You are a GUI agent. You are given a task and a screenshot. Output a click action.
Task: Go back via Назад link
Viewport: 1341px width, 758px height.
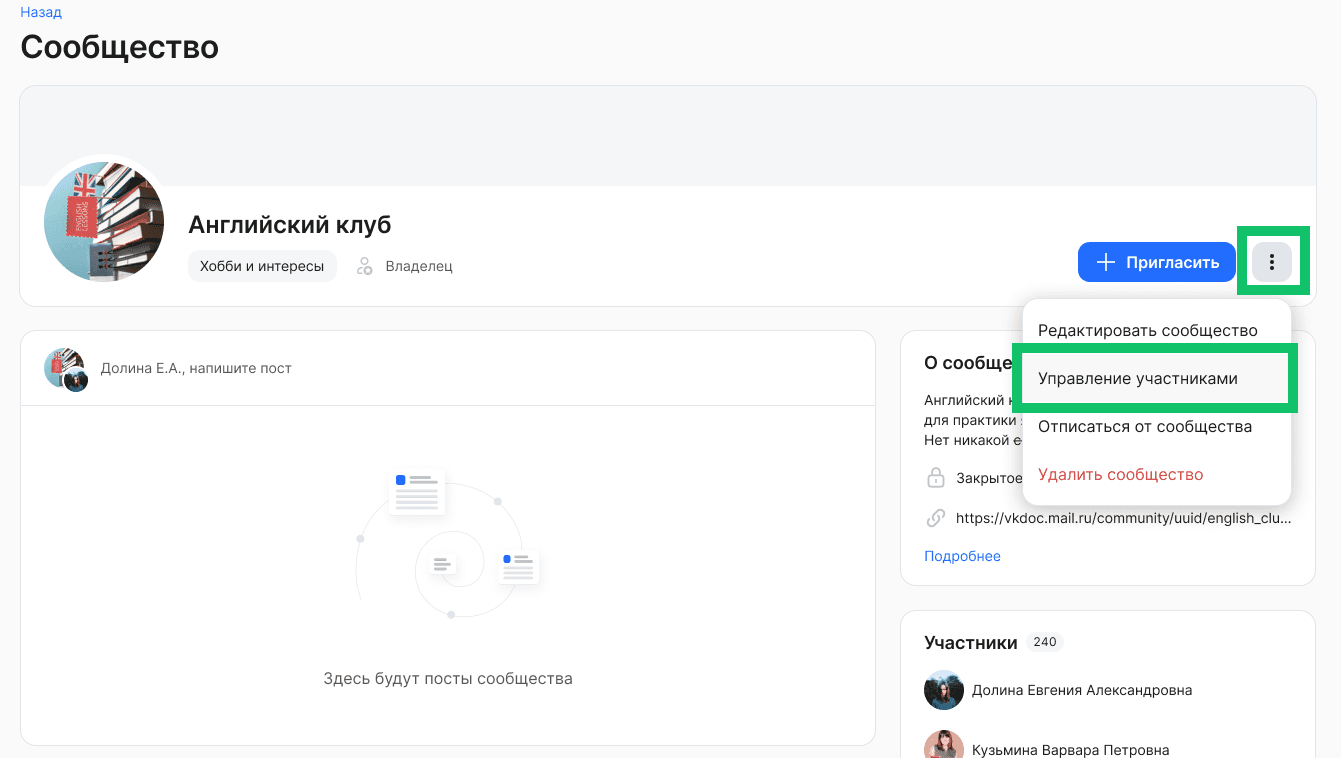pos(41,13)
